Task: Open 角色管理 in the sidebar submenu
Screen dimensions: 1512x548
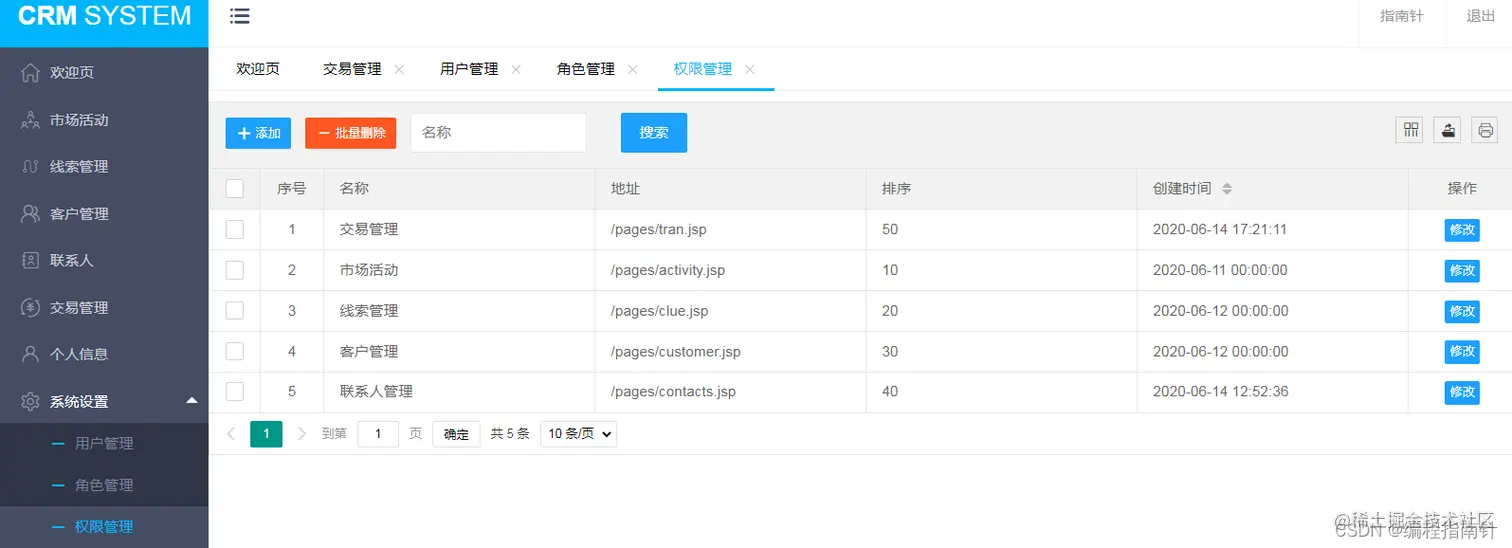Action: point(104,485)
